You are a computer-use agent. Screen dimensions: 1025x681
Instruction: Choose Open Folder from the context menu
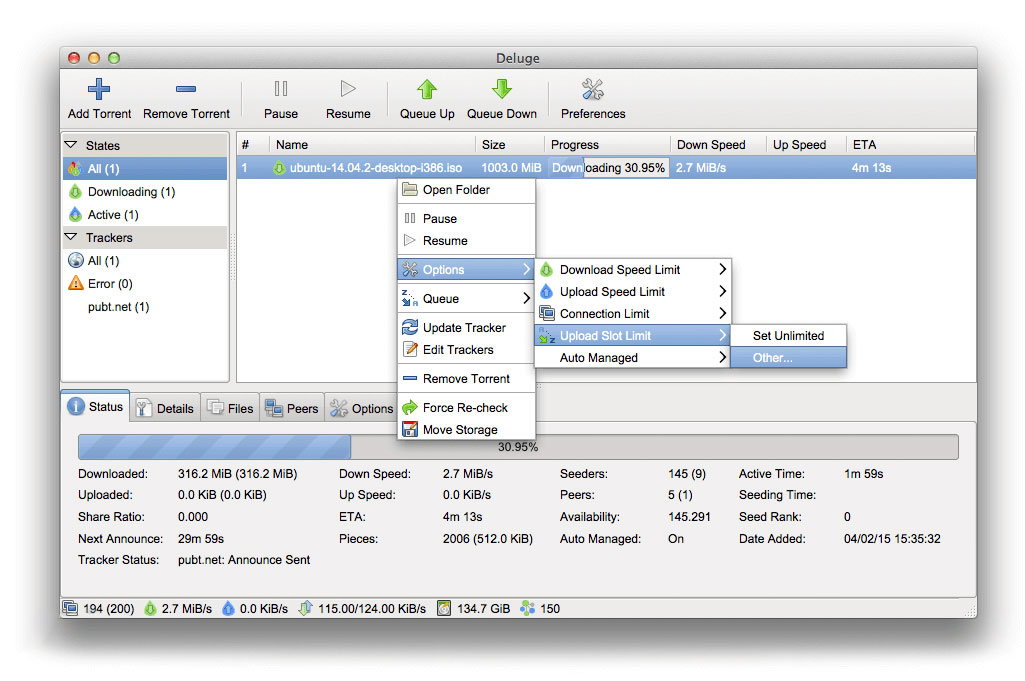point(466,190)
